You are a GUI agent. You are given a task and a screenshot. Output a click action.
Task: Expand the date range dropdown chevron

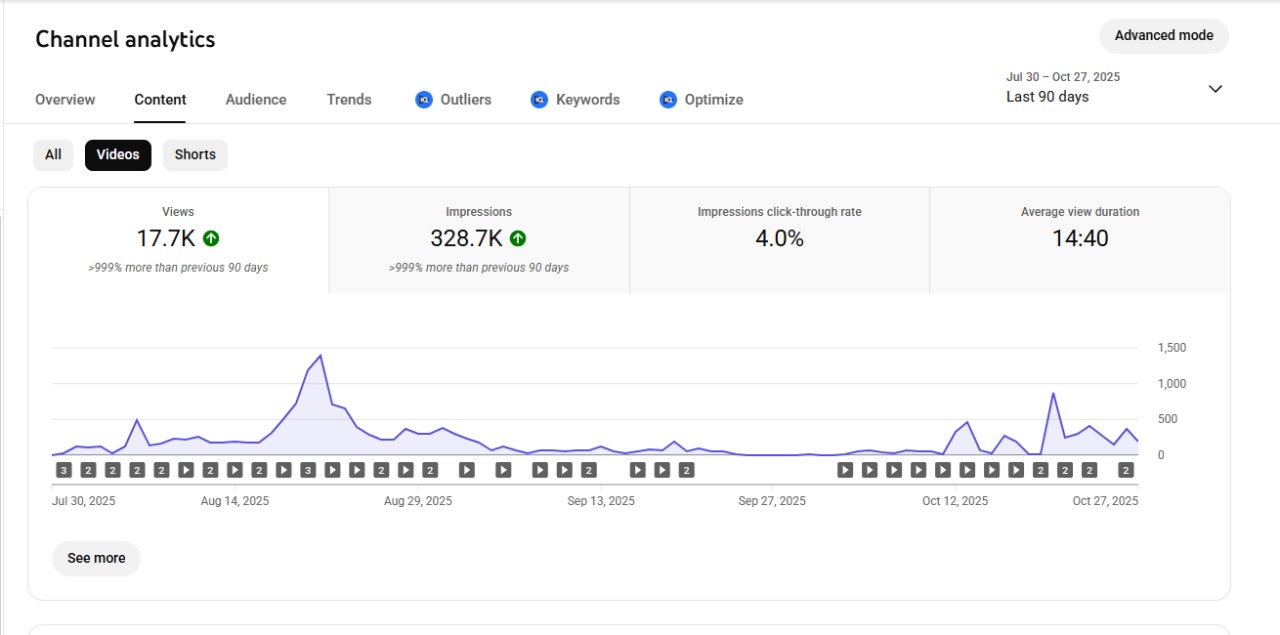[1215, 88]
